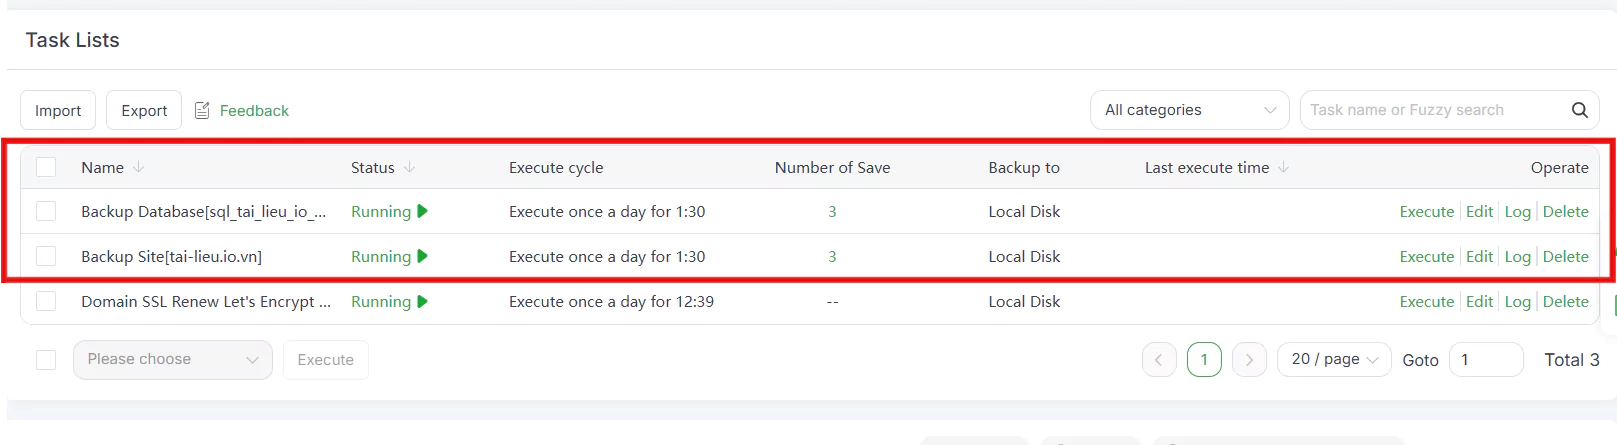Viewport: 1617px width, 445px height.
Task: Tick the select-all checkbox in the table header
Action: [x=46, y=167]
